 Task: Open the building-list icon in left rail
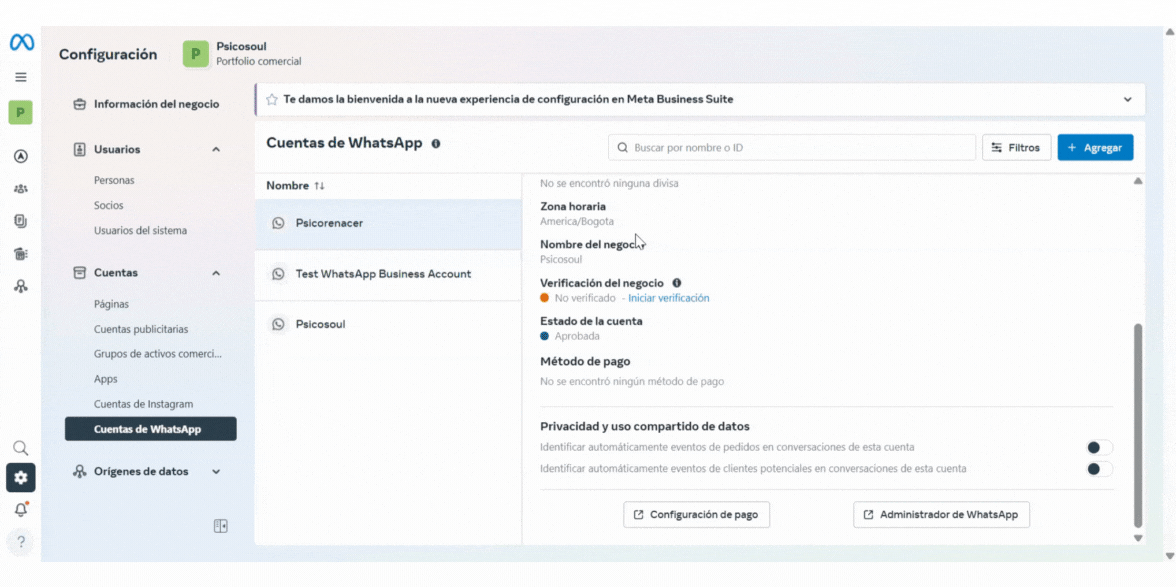[x=21, y=254]
